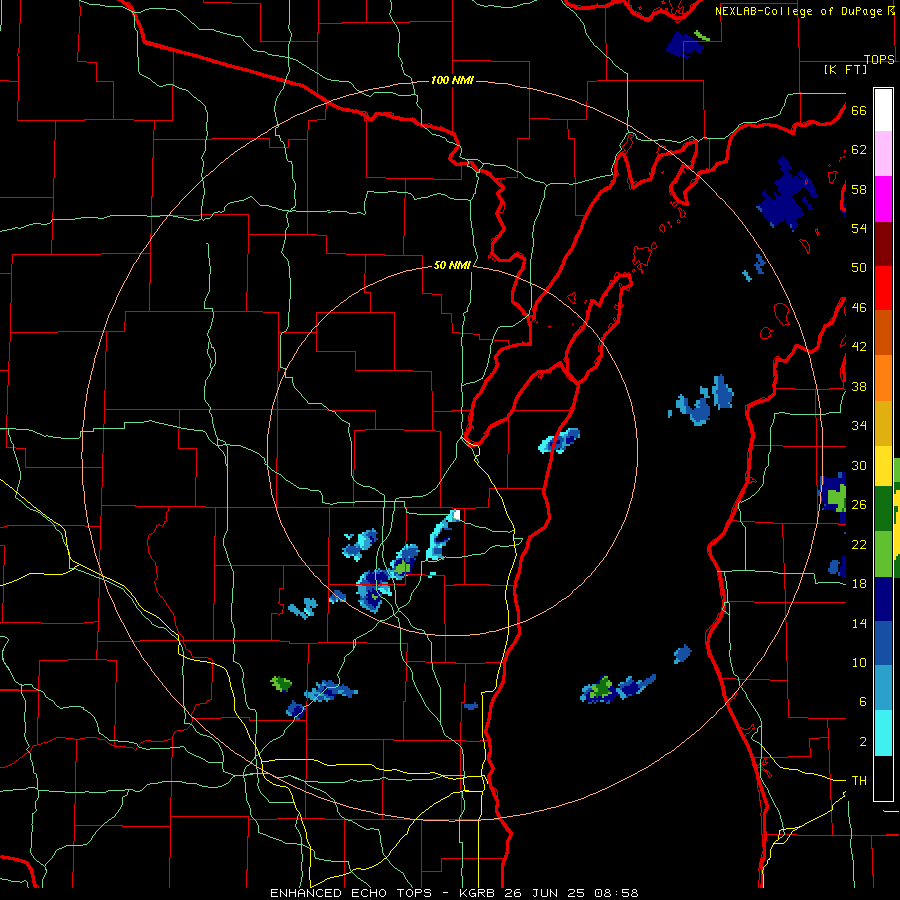This screenshot has width=900, height=900.
Task: Click the Enhanced Echo Tops KGRB timestamp caption
Action: [454, 893]
